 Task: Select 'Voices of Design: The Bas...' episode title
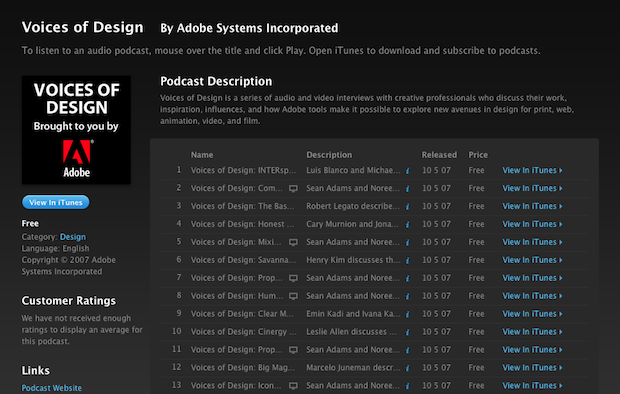(x=242, y=206)
